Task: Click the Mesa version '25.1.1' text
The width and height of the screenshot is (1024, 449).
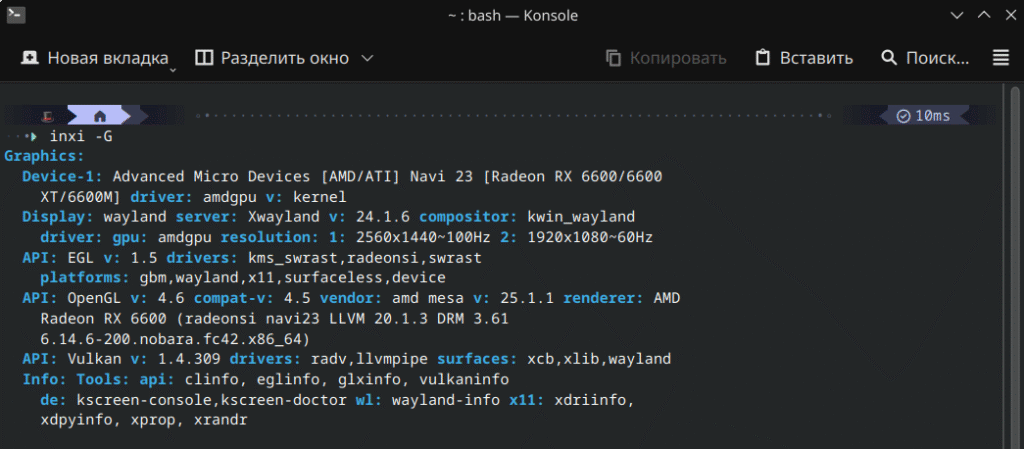Action: [x=526, y=298]
